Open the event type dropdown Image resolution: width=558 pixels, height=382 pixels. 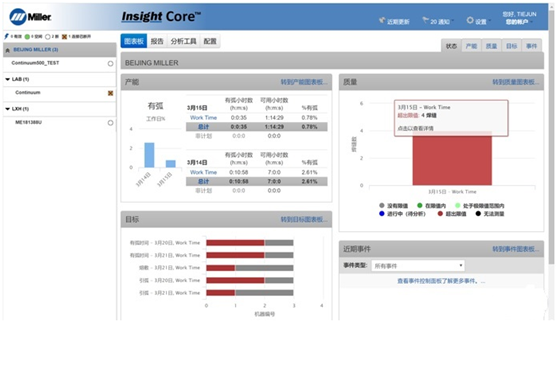[418, 266]
